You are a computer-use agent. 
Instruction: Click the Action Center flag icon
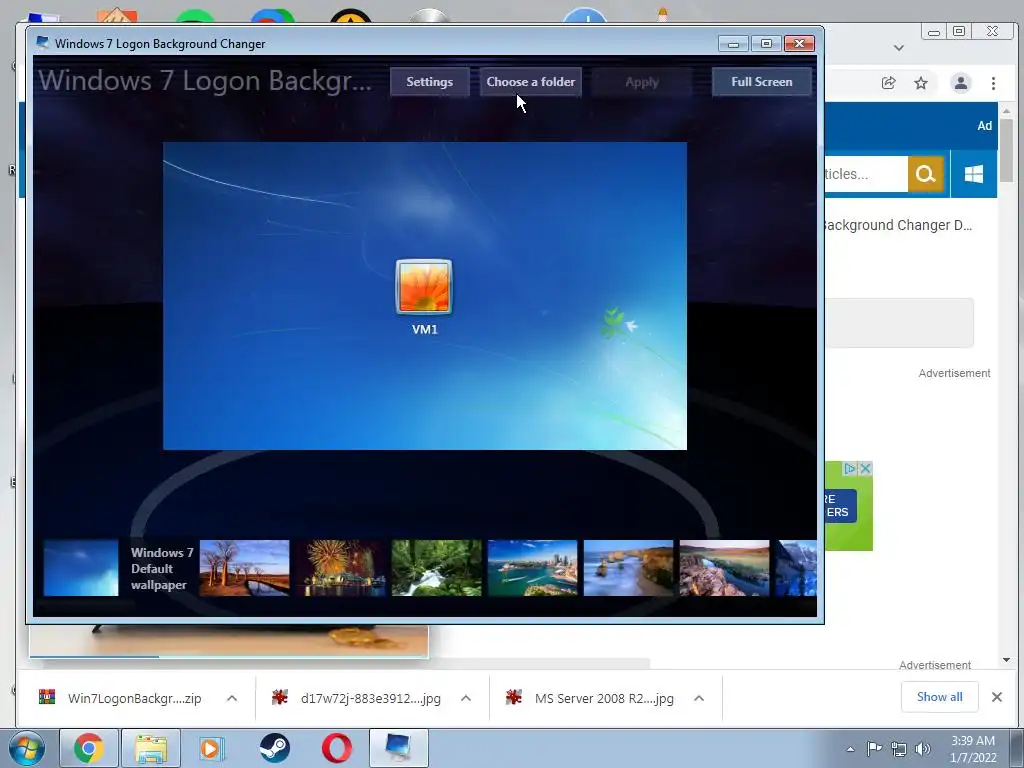click(x=874, y=748)
